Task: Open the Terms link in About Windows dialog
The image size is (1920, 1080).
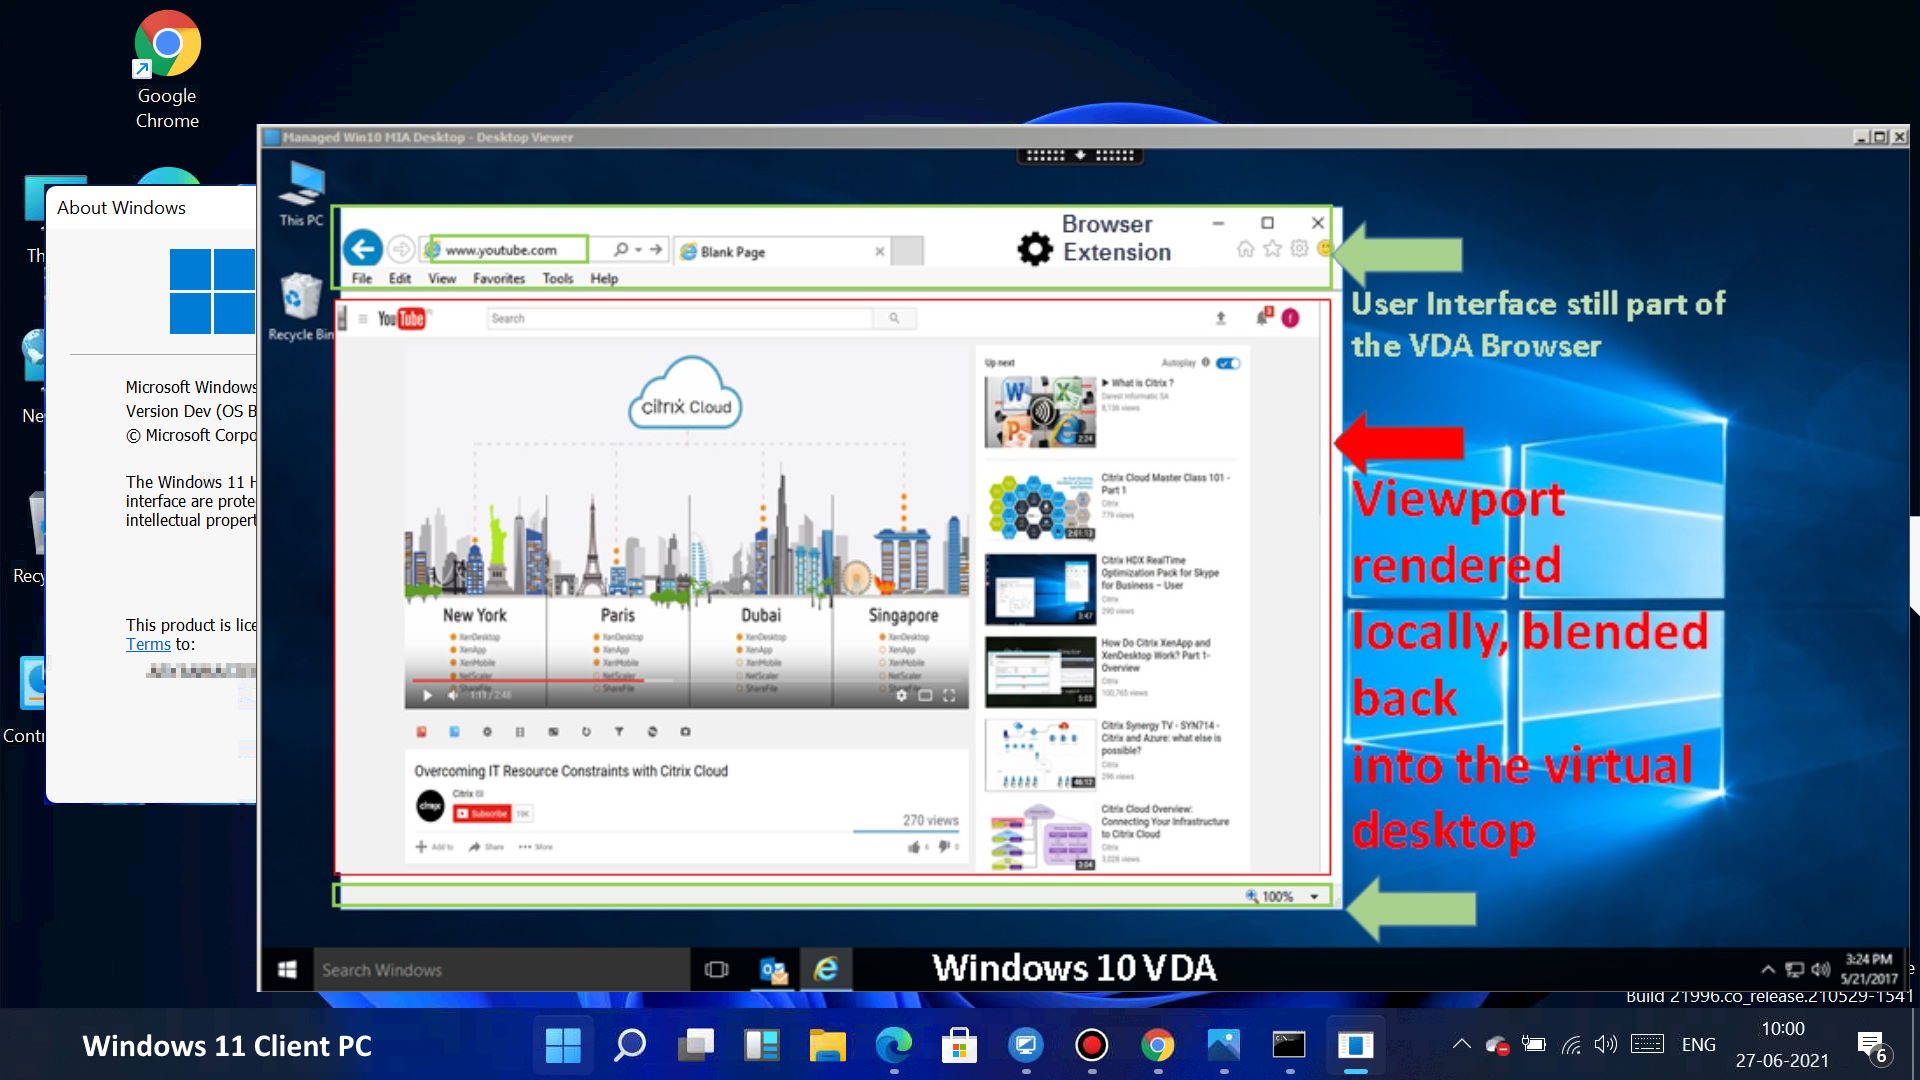Action: click(x=148, y=644)
